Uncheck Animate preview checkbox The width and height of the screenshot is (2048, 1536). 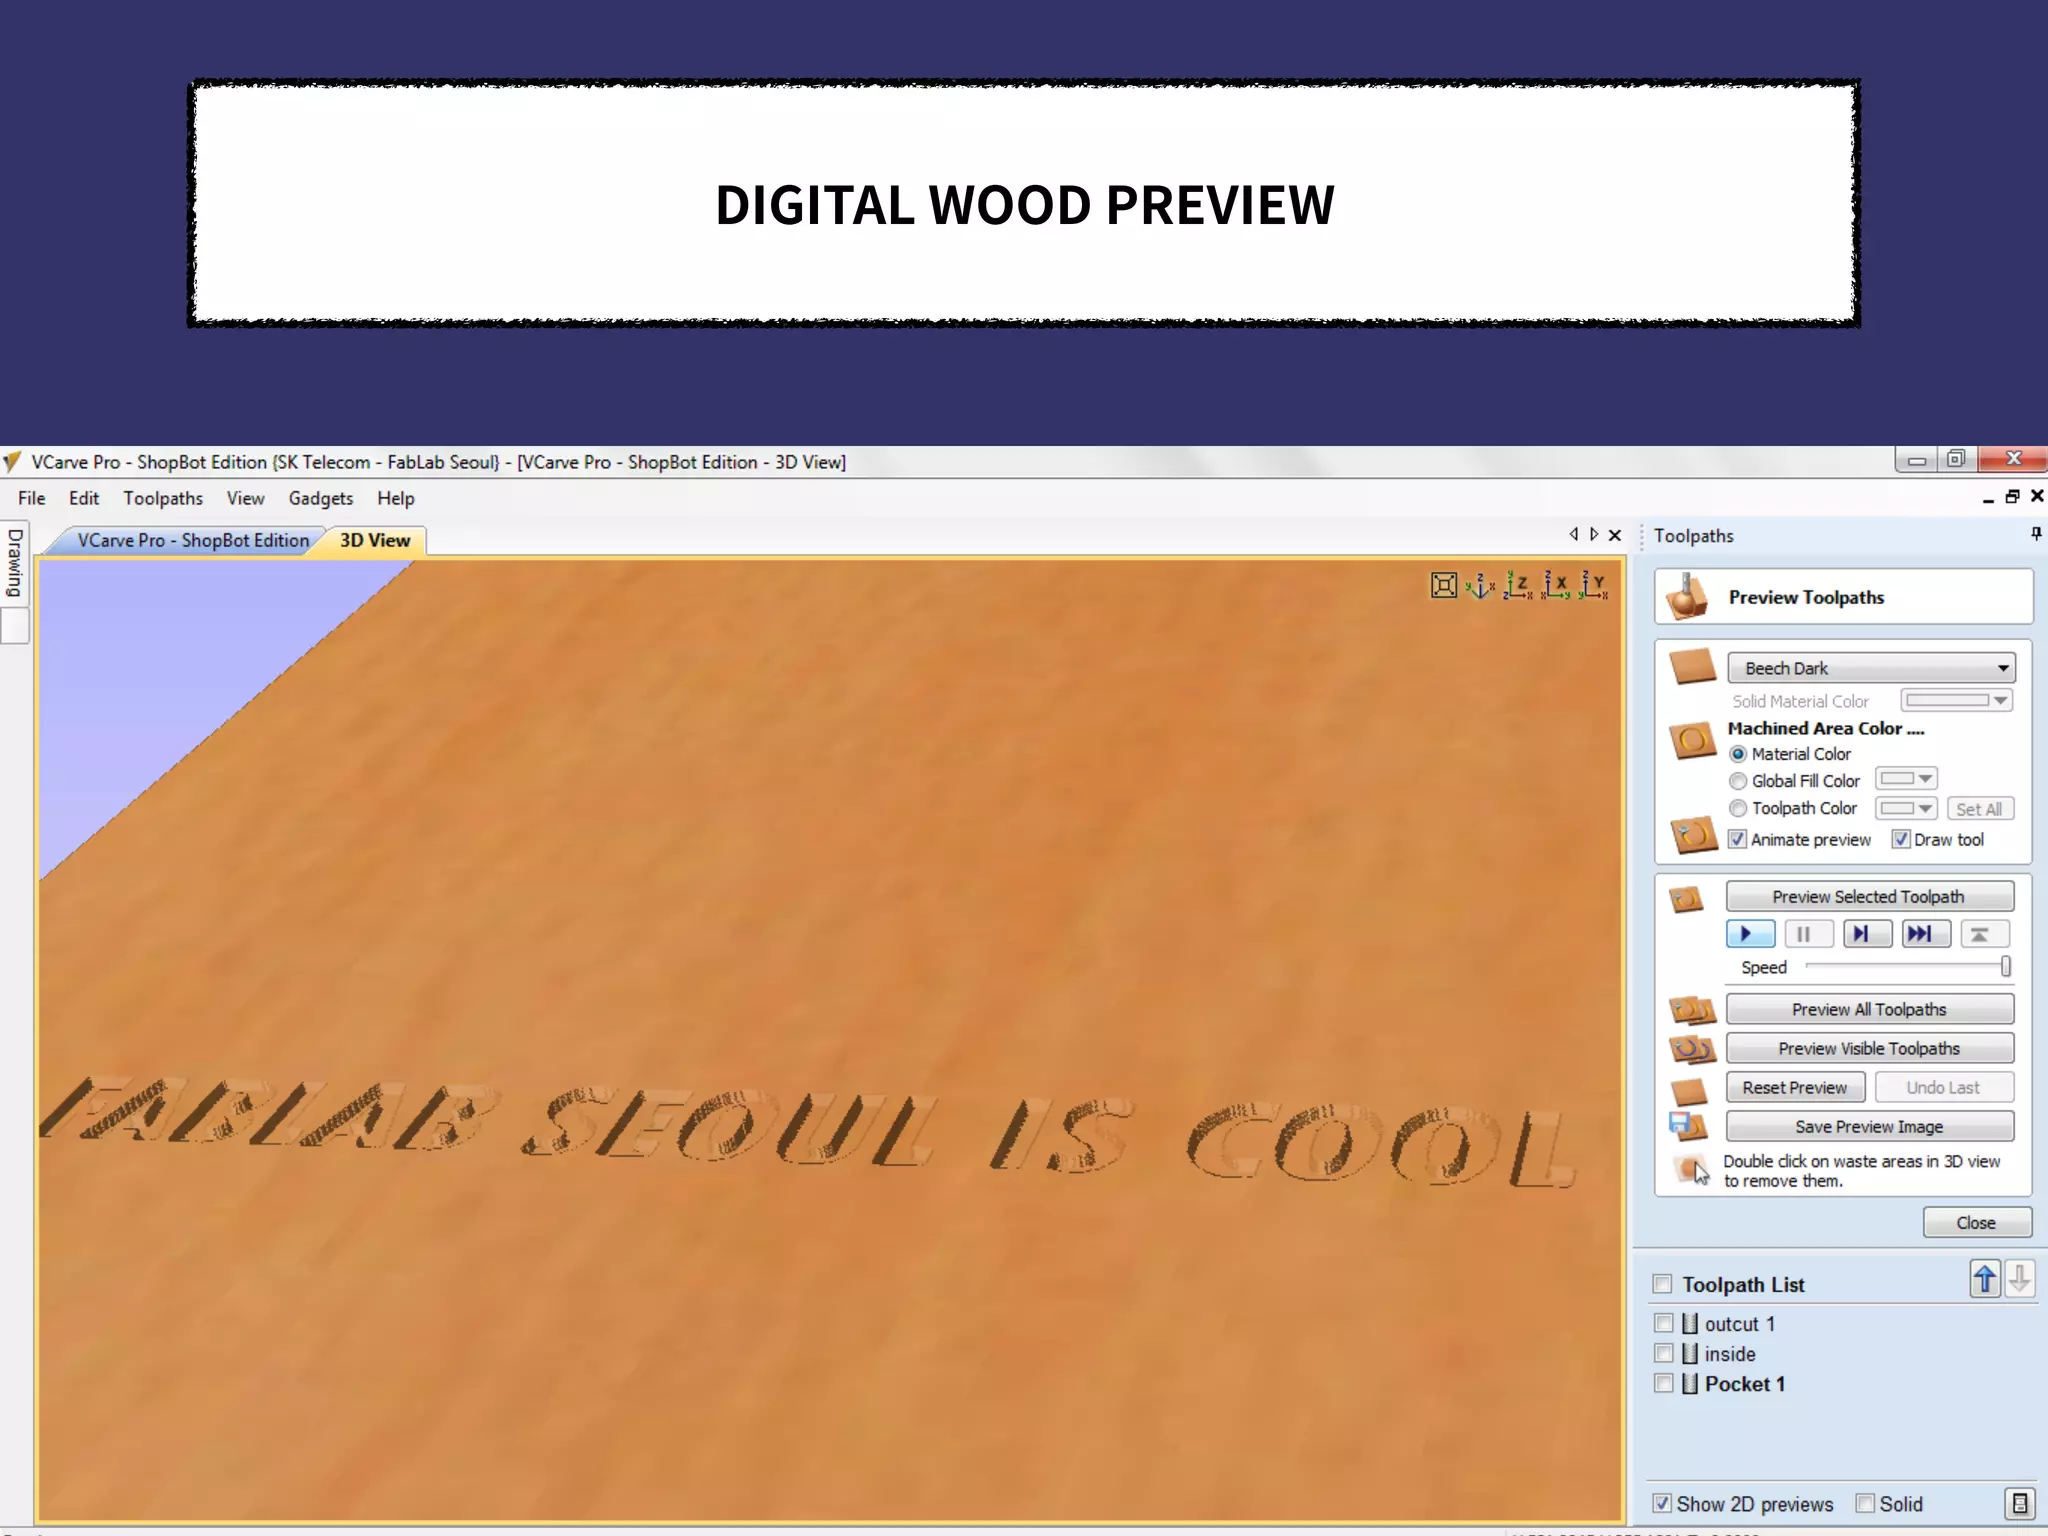coord(1738,839)
